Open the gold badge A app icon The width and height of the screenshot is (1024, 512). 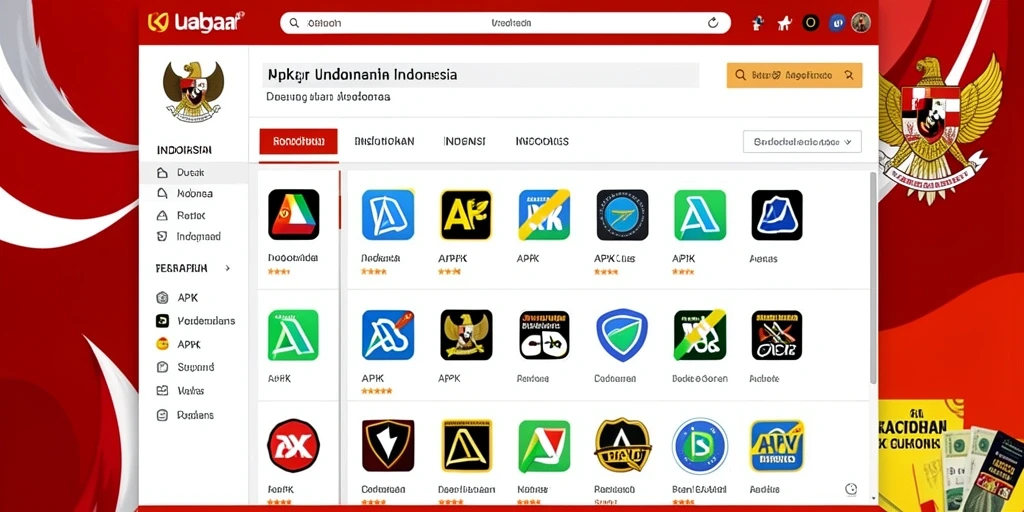(622, 445)
